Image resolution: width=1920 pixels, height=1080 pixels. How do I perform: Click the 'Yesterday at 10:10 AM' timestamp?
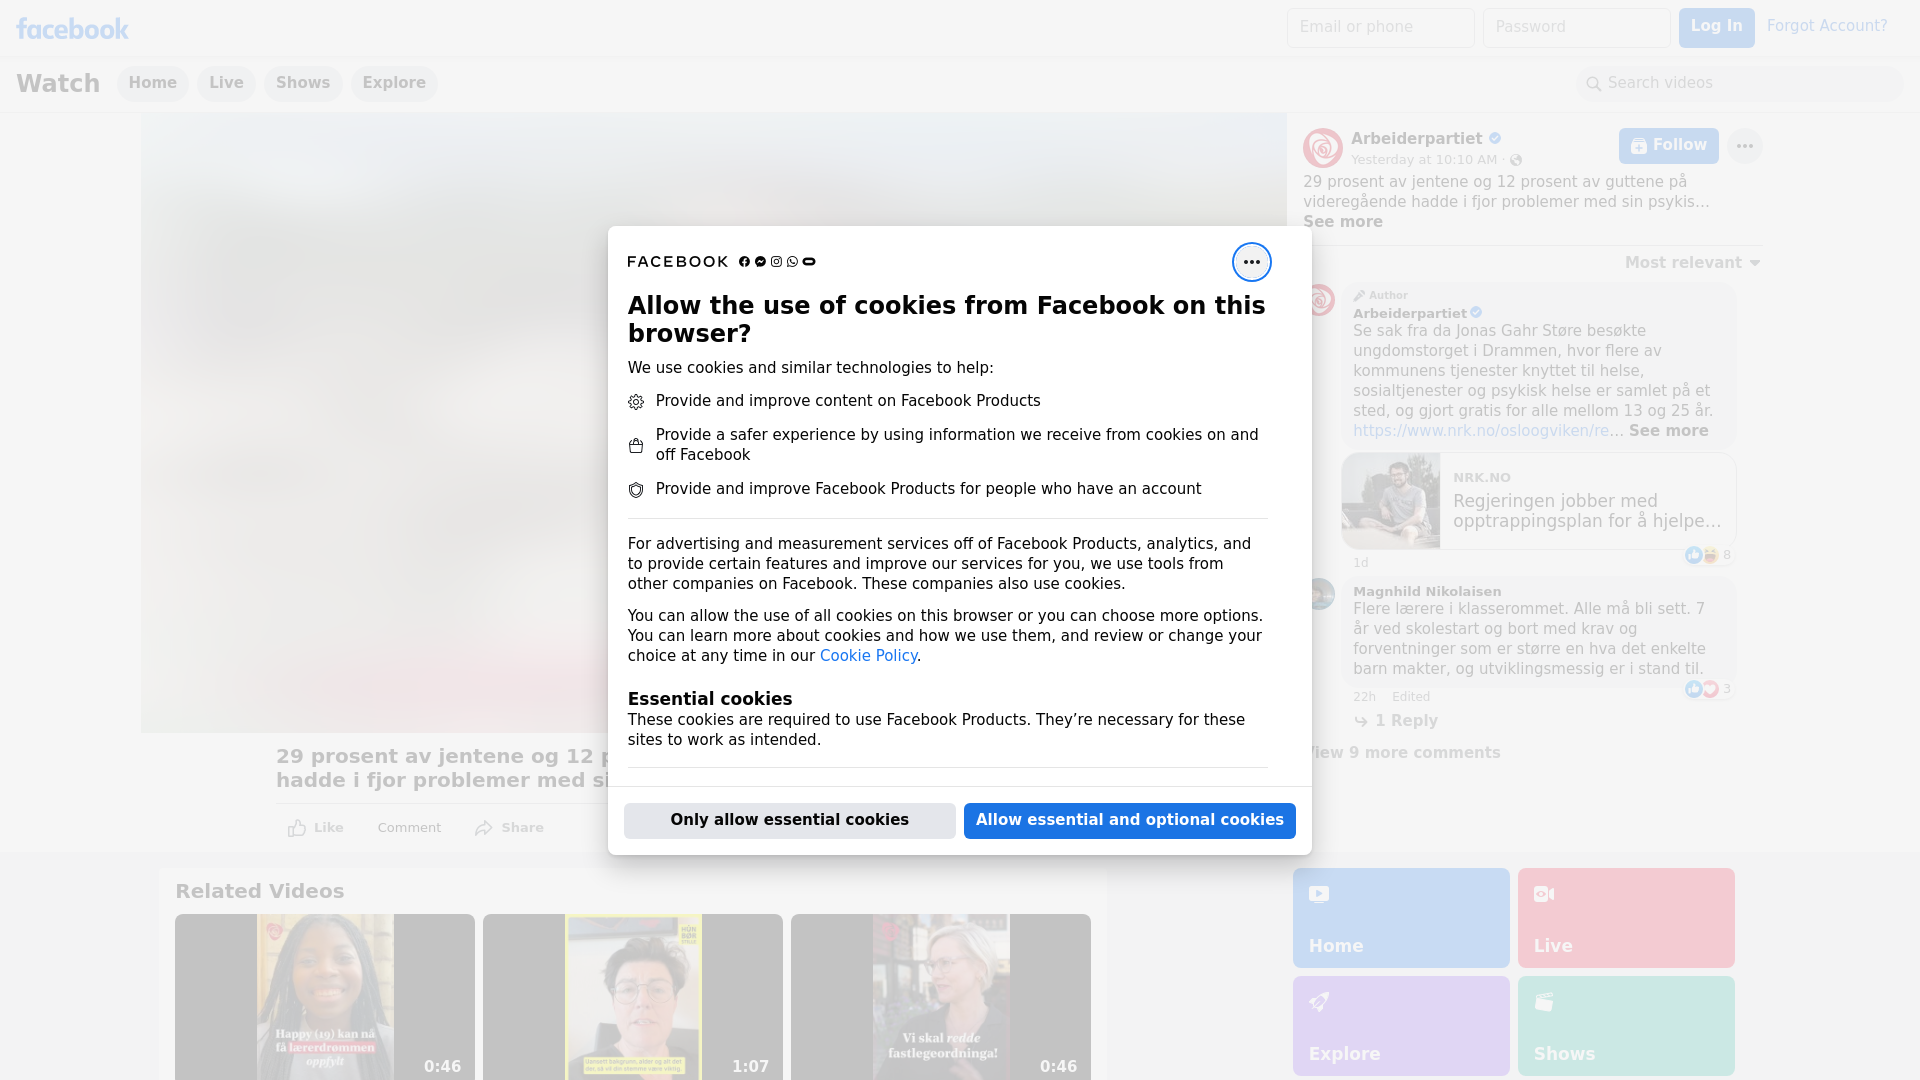tap(1424, 160)
